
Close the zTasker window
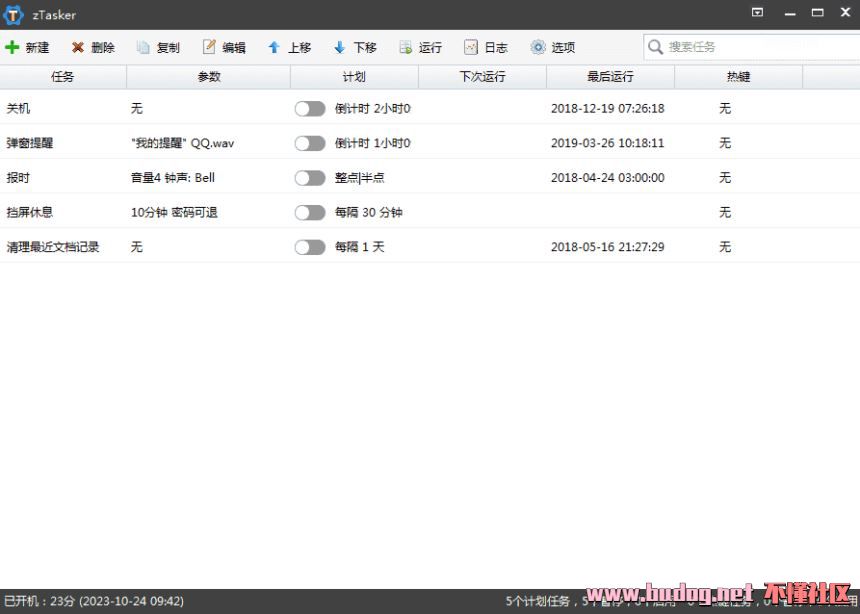click(x=845, y=12)
